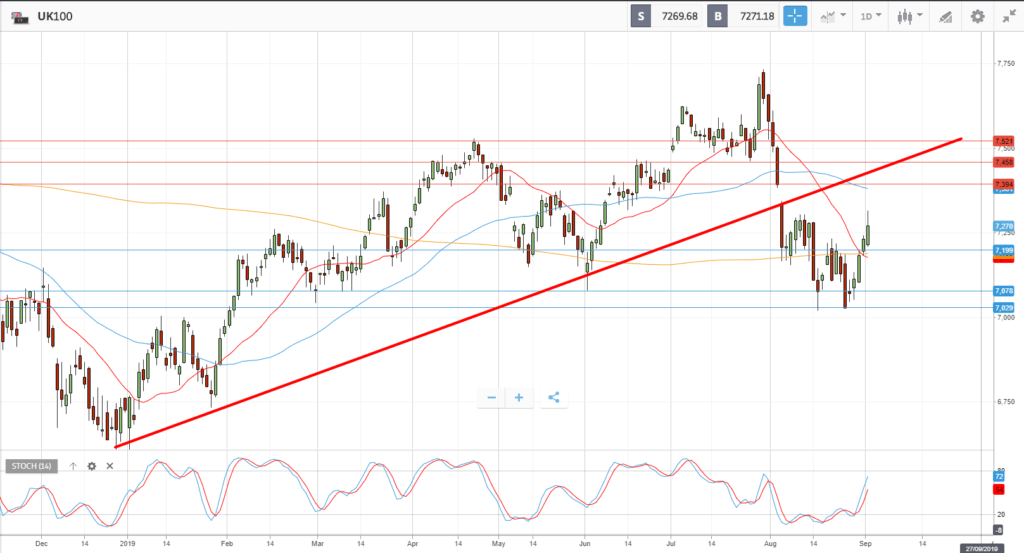Image resolution: width=1024 pixels, height=553 pixels.
Task: Click the STOCH (14) indicator label
Action: point(31,466)
